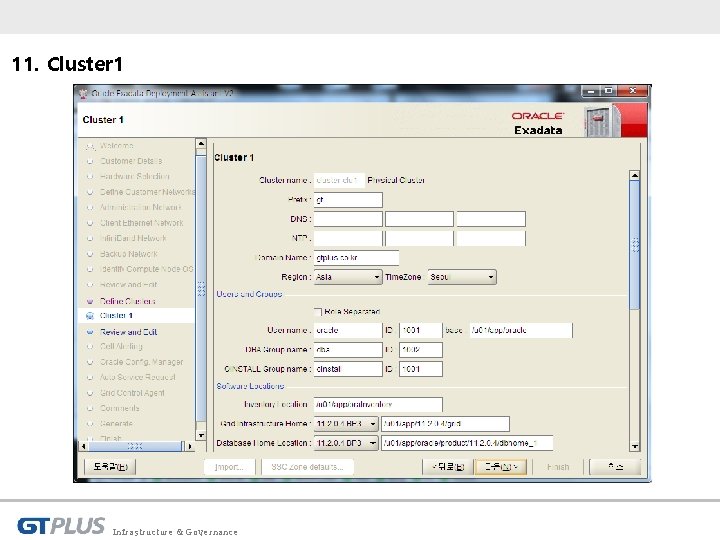Click the Finish button
Screen dimensions: 720x540
558,467
